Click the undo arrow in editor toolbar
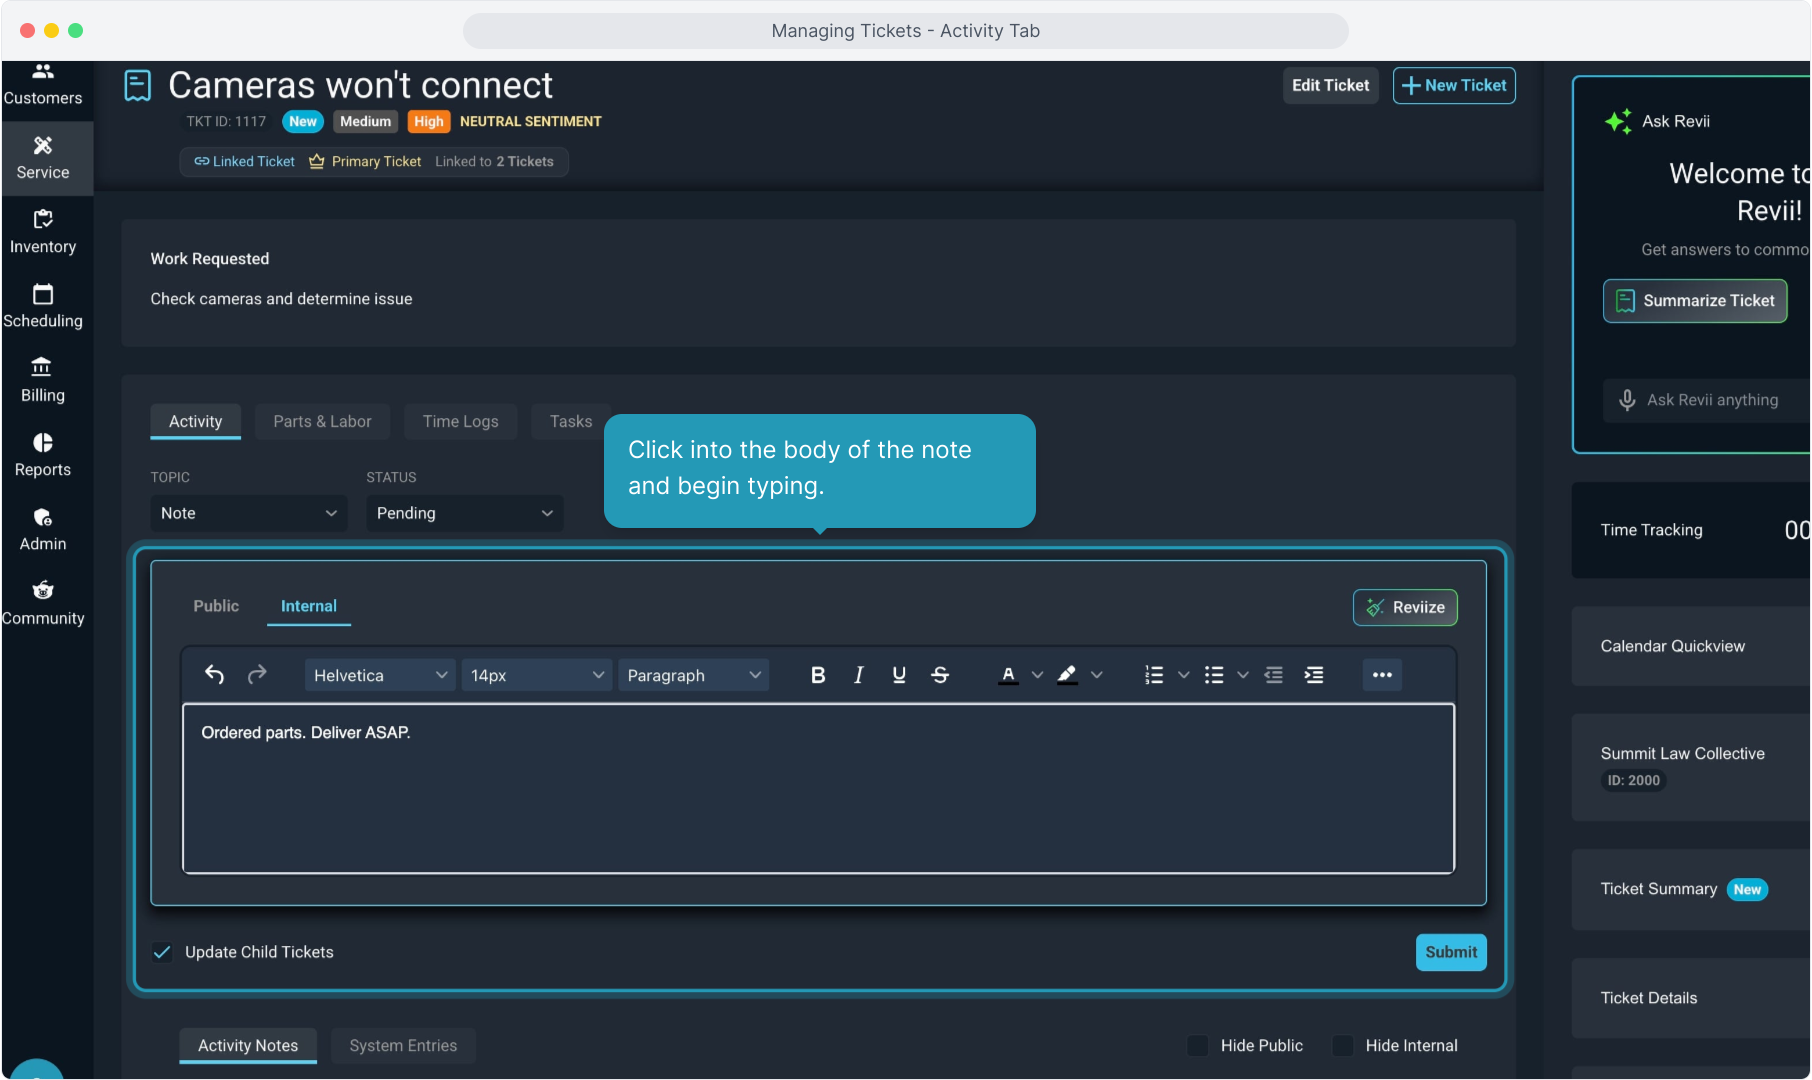The width and height of the screenshot is (1812, 1080). [214, 675]
